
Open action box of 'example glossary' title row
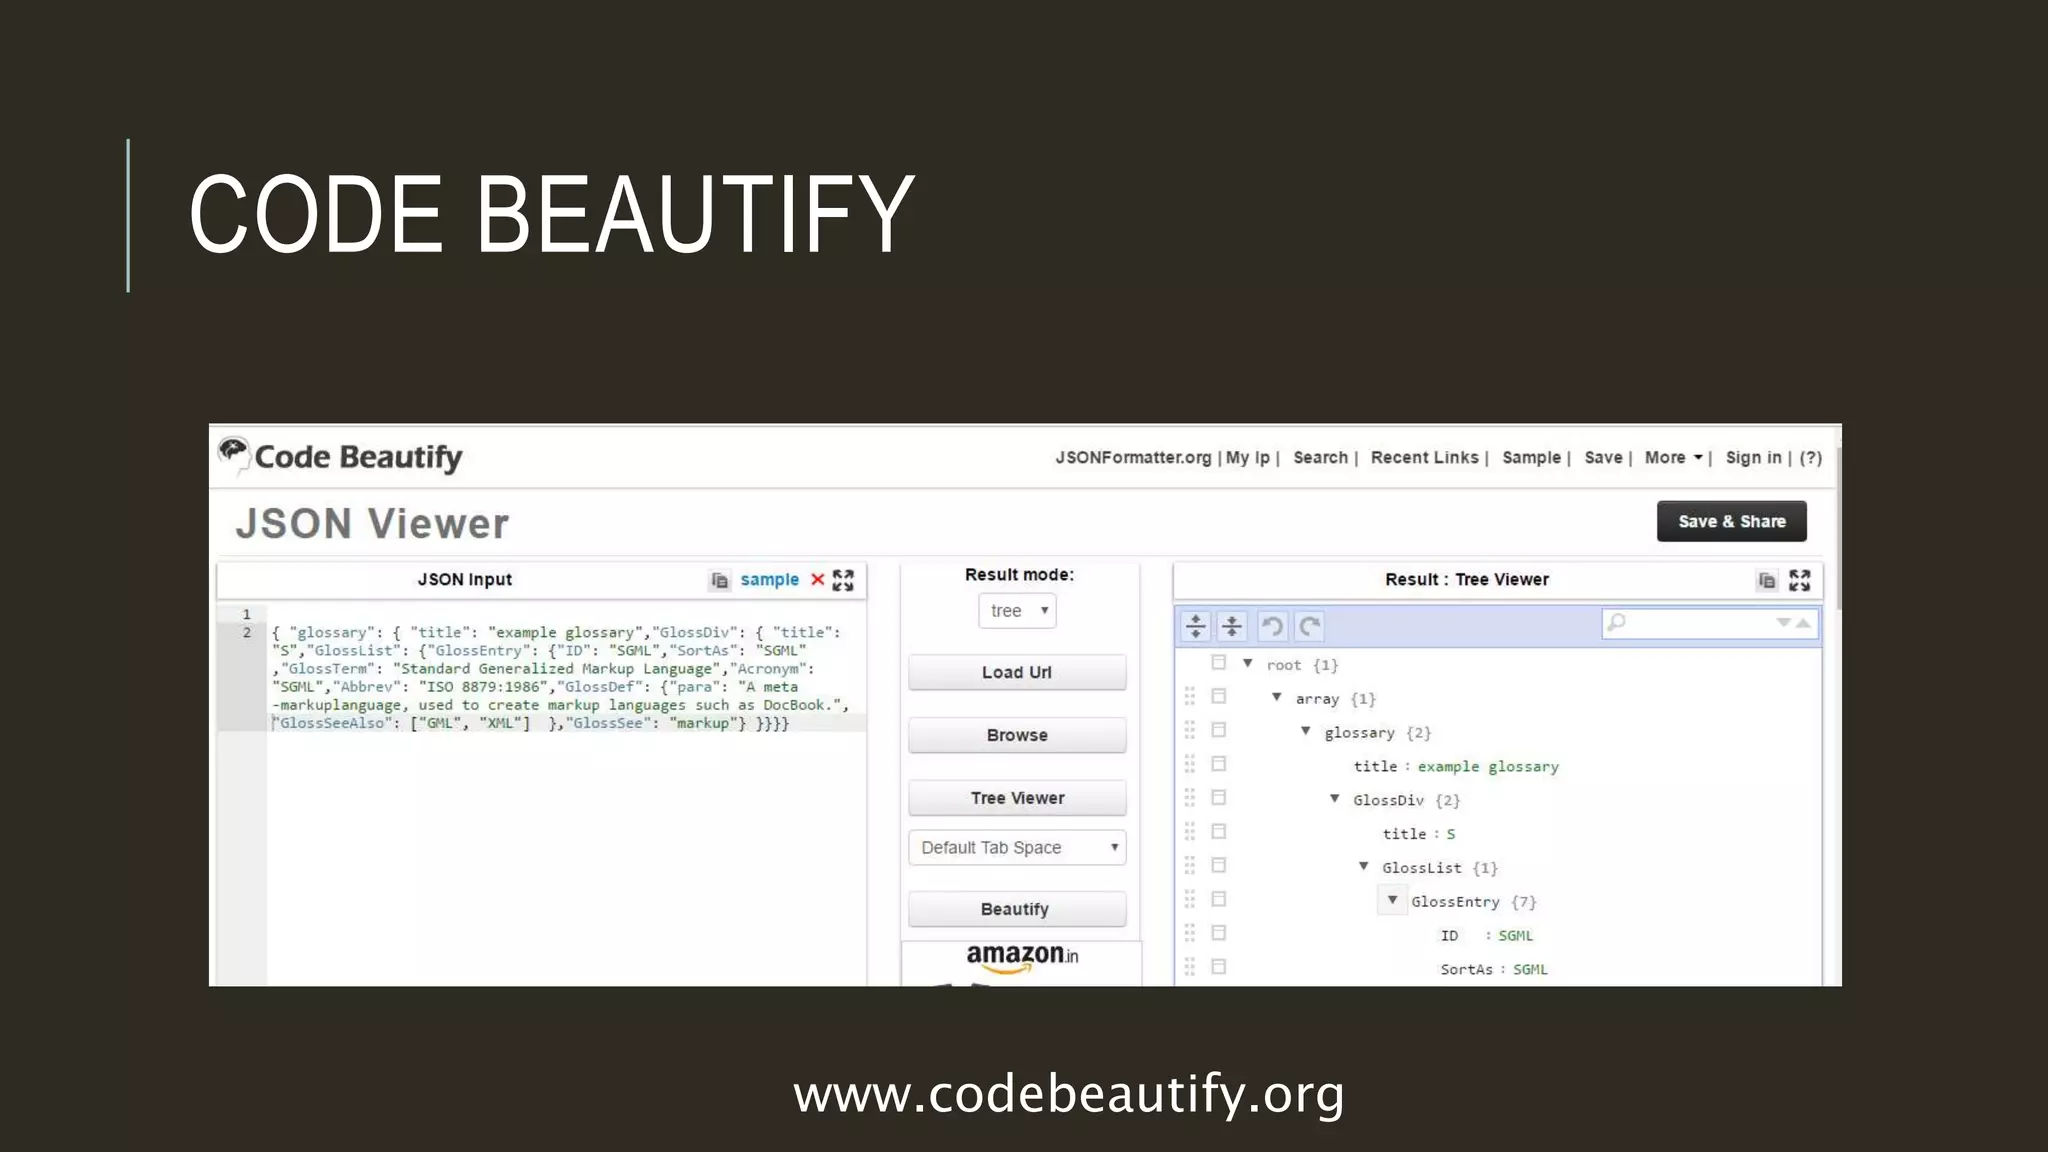[x=1218, y=764]
